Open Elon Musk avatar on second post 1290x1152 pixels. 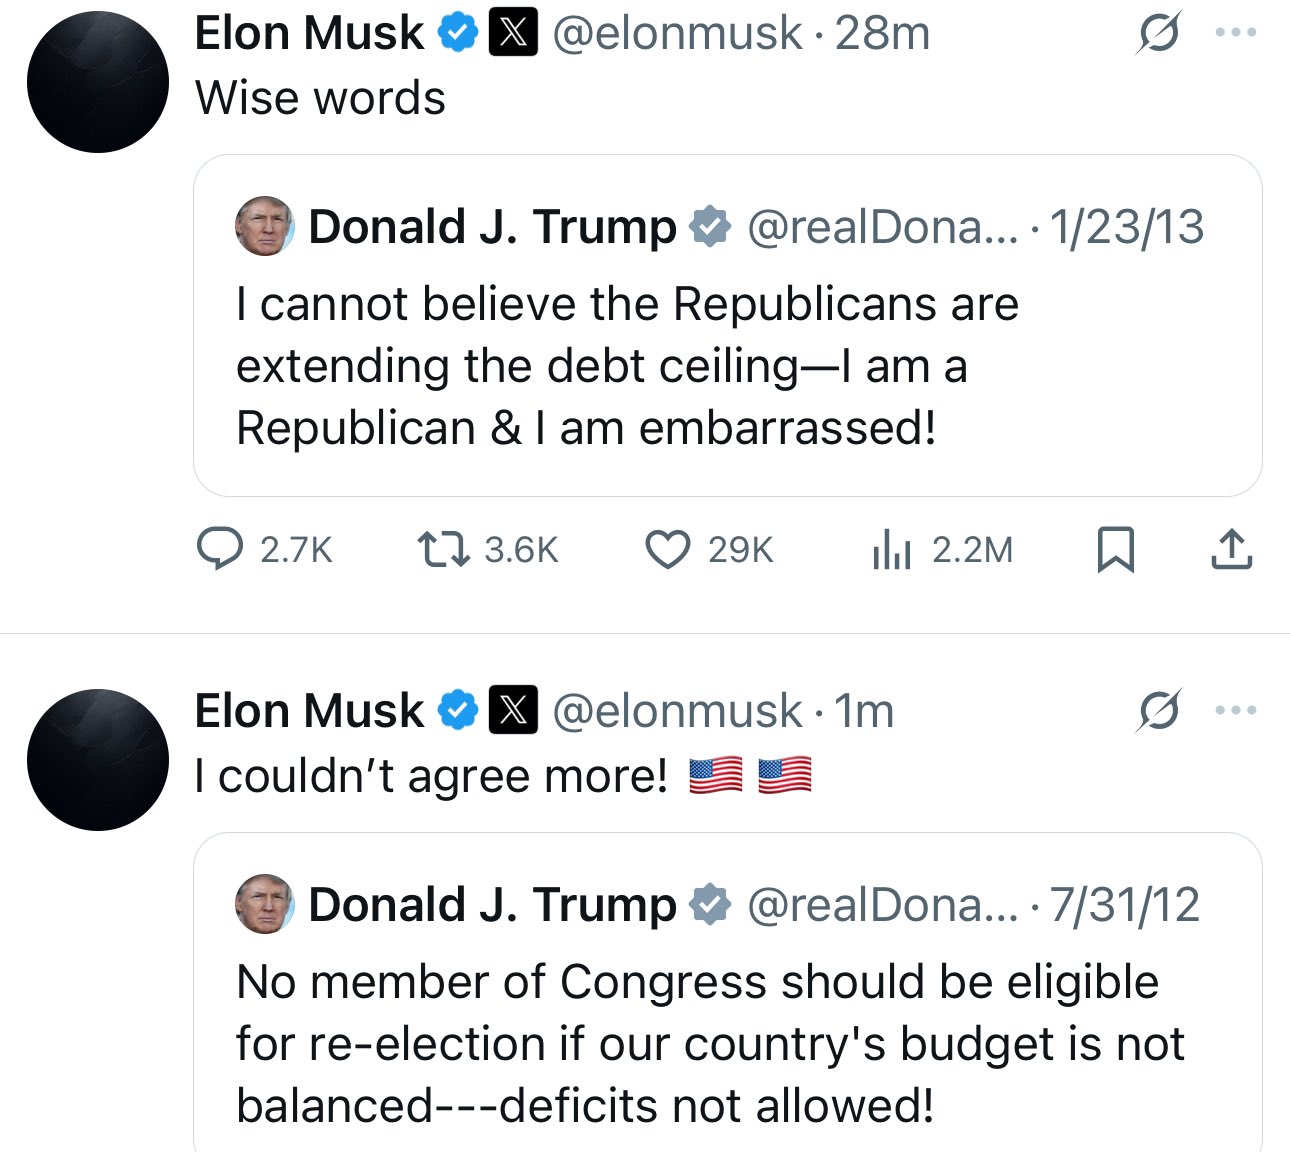(98, 760)
